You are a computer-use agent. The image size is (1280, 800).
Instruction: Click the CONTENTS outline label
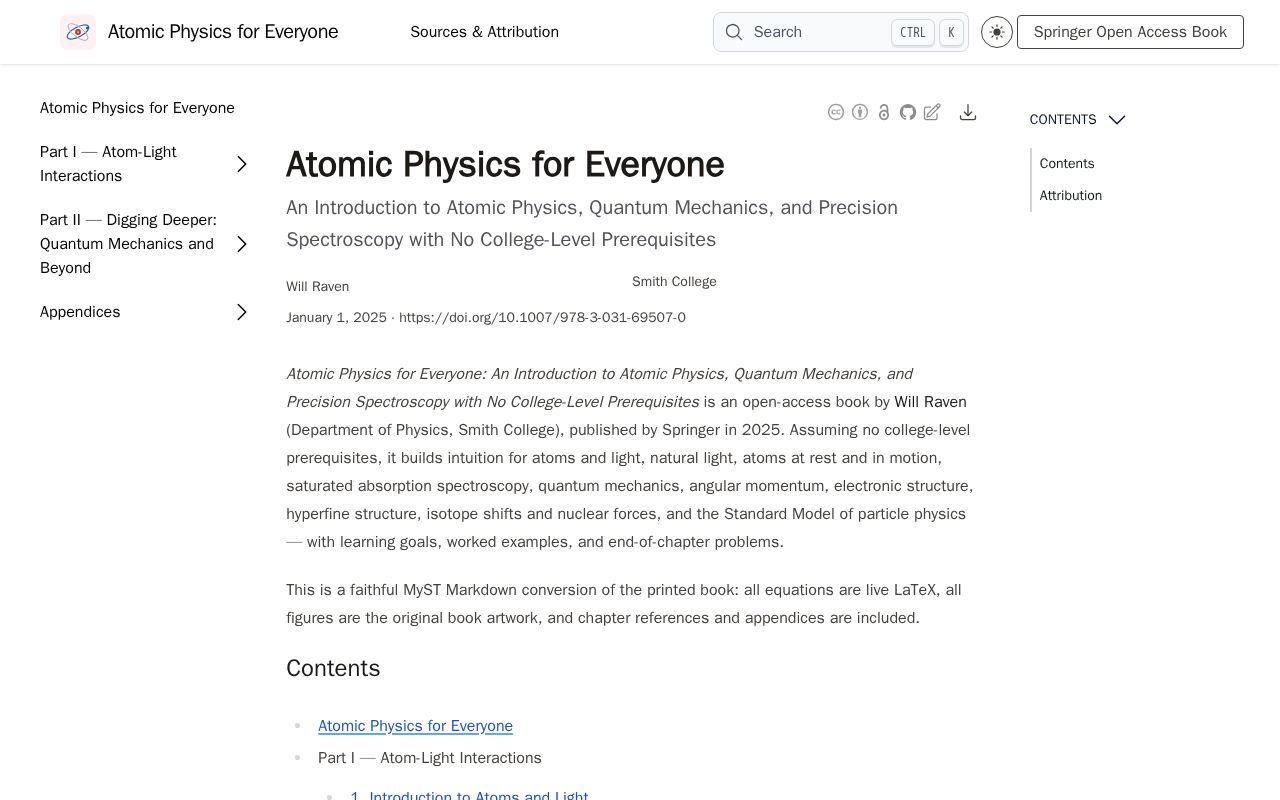[x=1063, y=120]
